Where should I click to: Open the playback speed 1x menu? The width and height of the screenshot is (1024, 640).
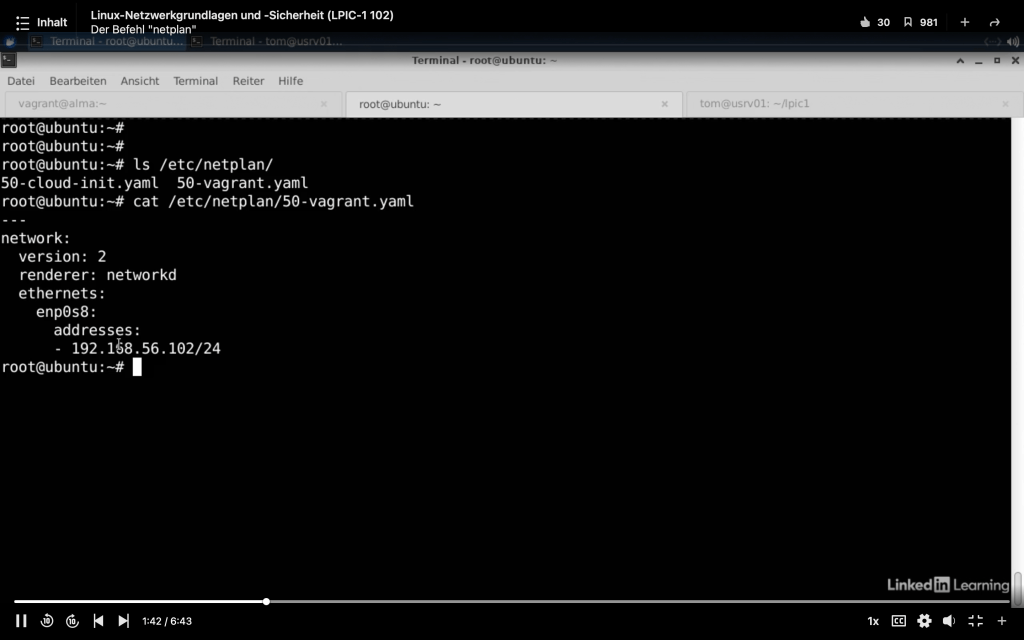tap(873, 621)
